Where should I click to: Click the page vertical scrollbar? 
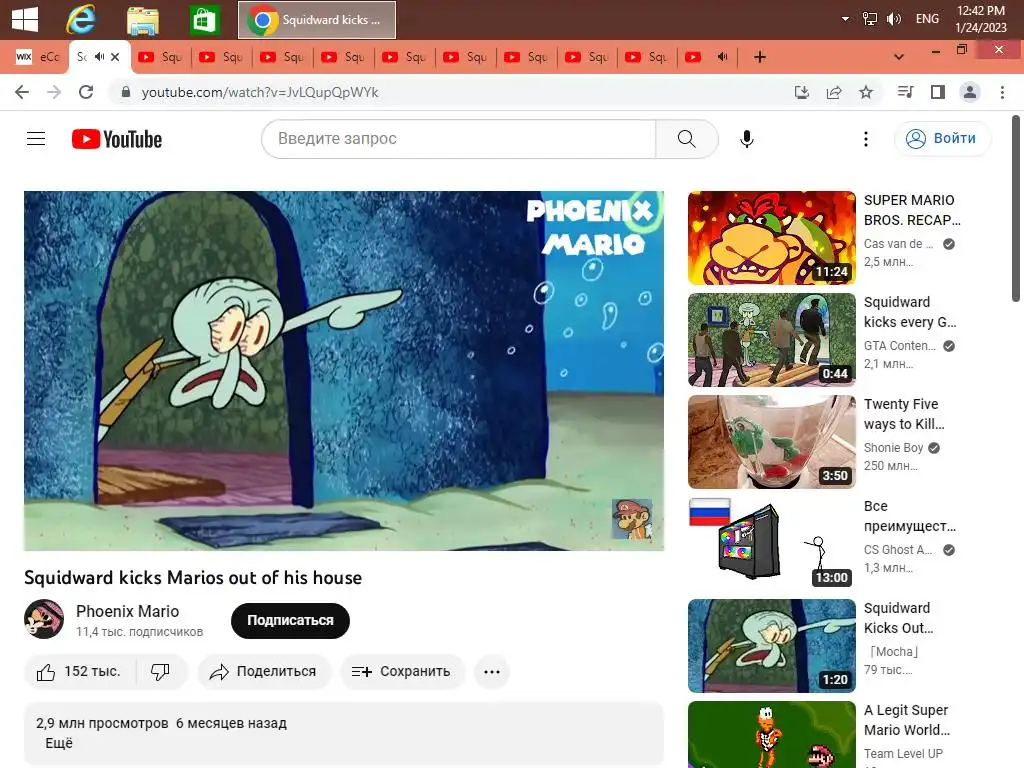1016,209
